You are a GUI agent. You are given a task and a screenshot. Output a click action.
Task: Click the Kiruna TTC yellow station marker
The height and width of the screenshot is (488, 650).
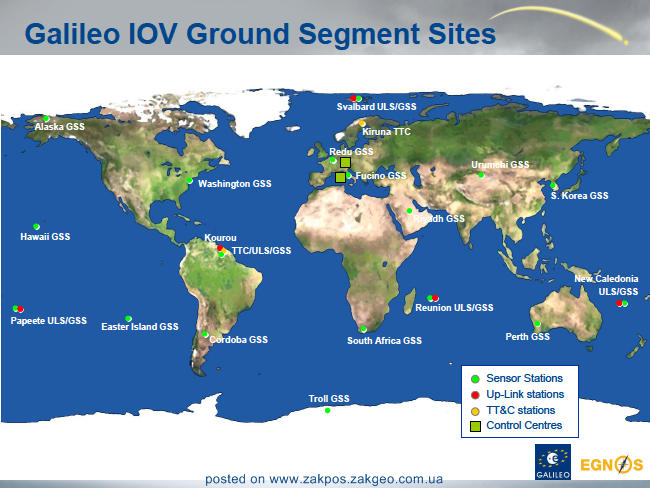[x=362, y=123]
